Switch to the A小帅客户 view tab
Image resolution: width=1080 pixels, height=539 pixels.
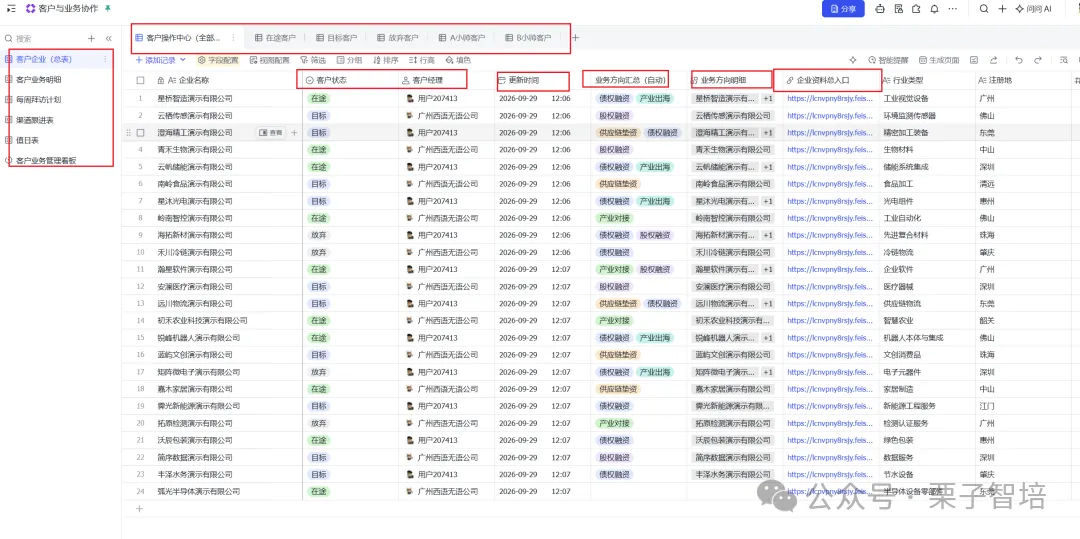click(462, 38)
